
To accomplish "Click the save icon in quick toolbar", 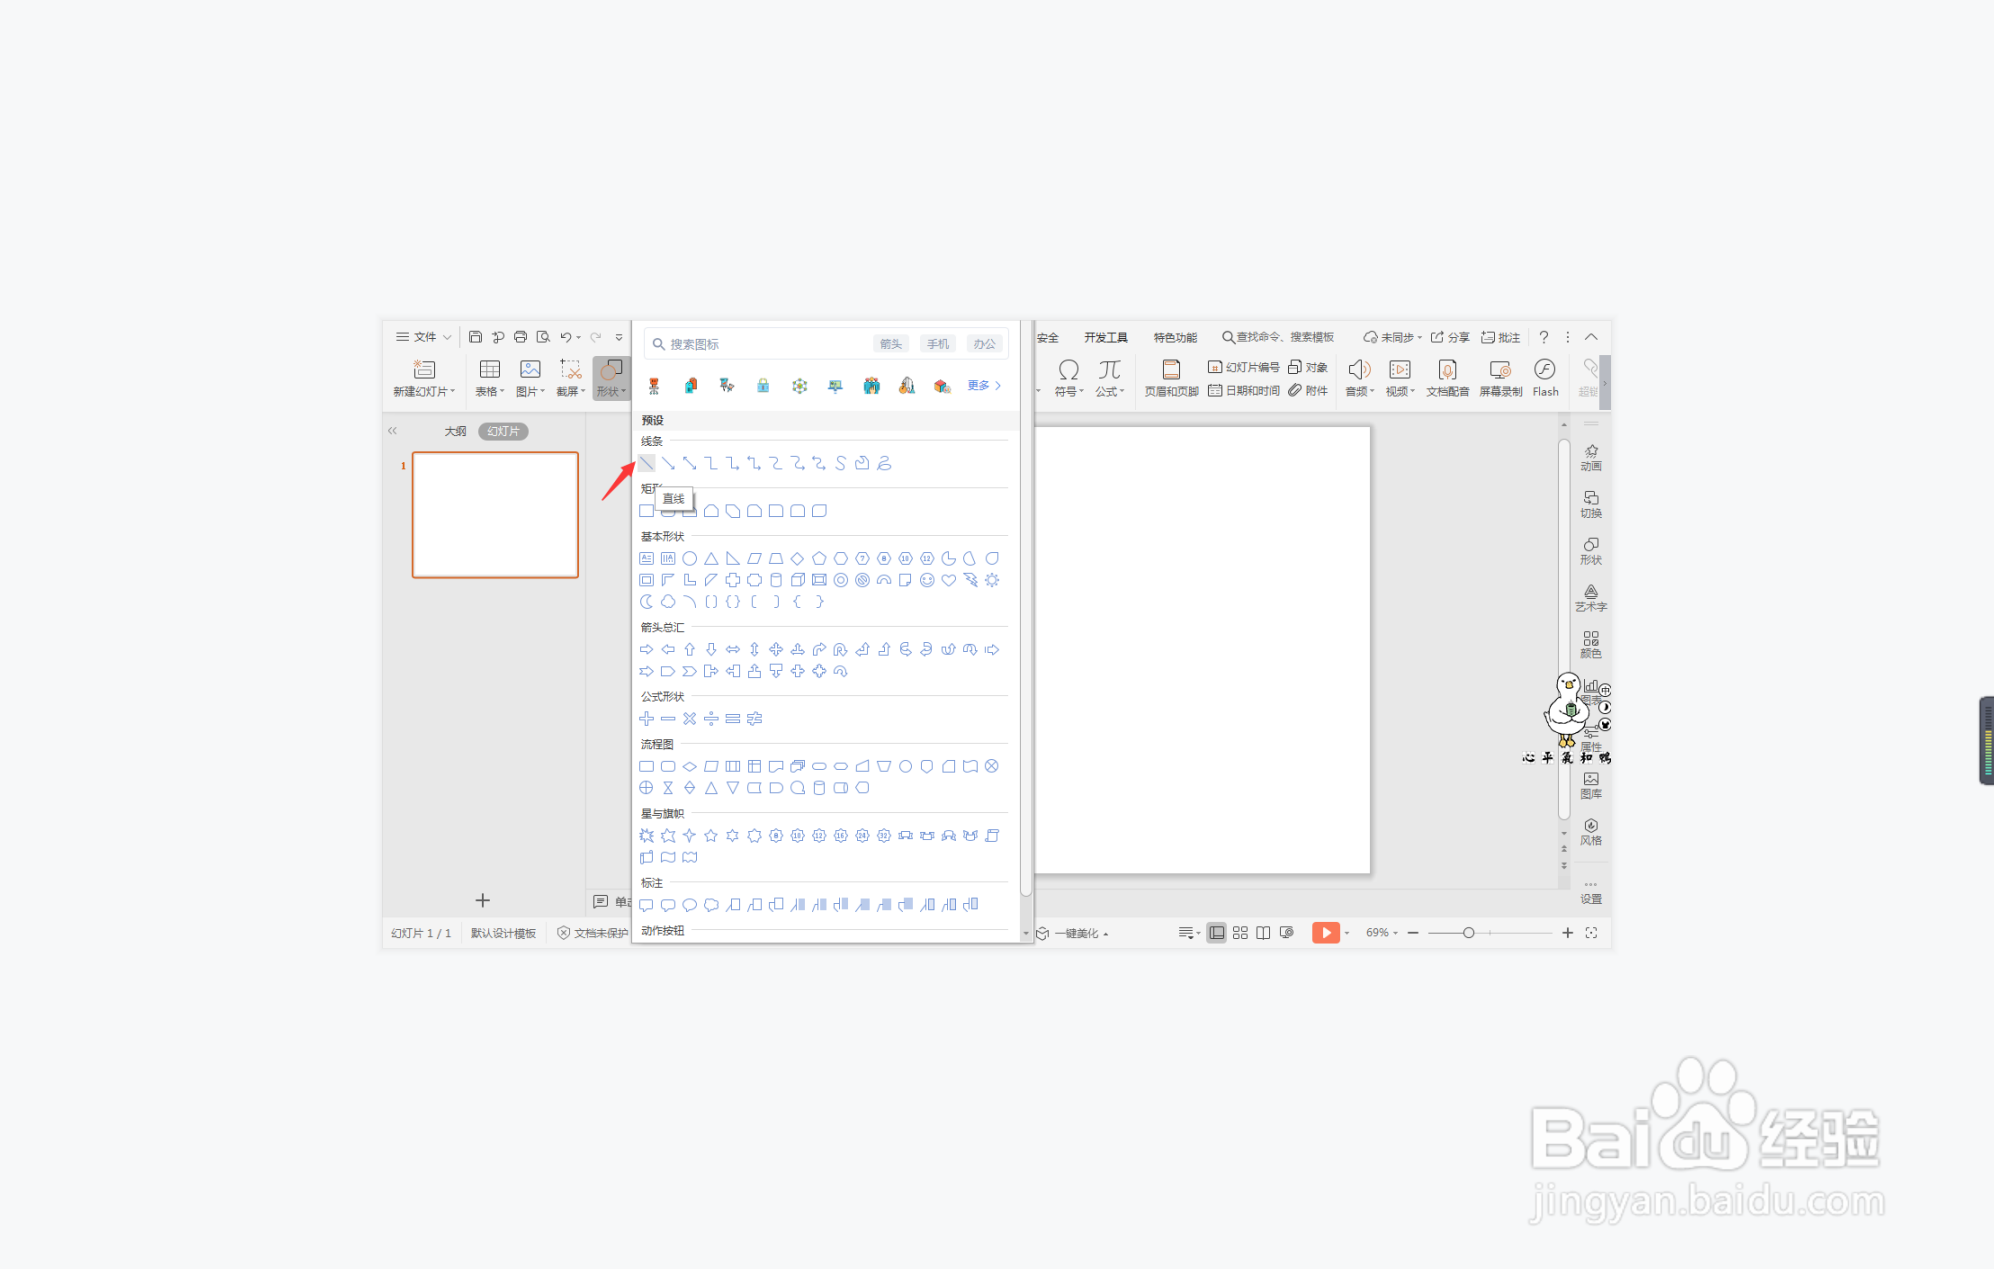I will tap(475, 337).
